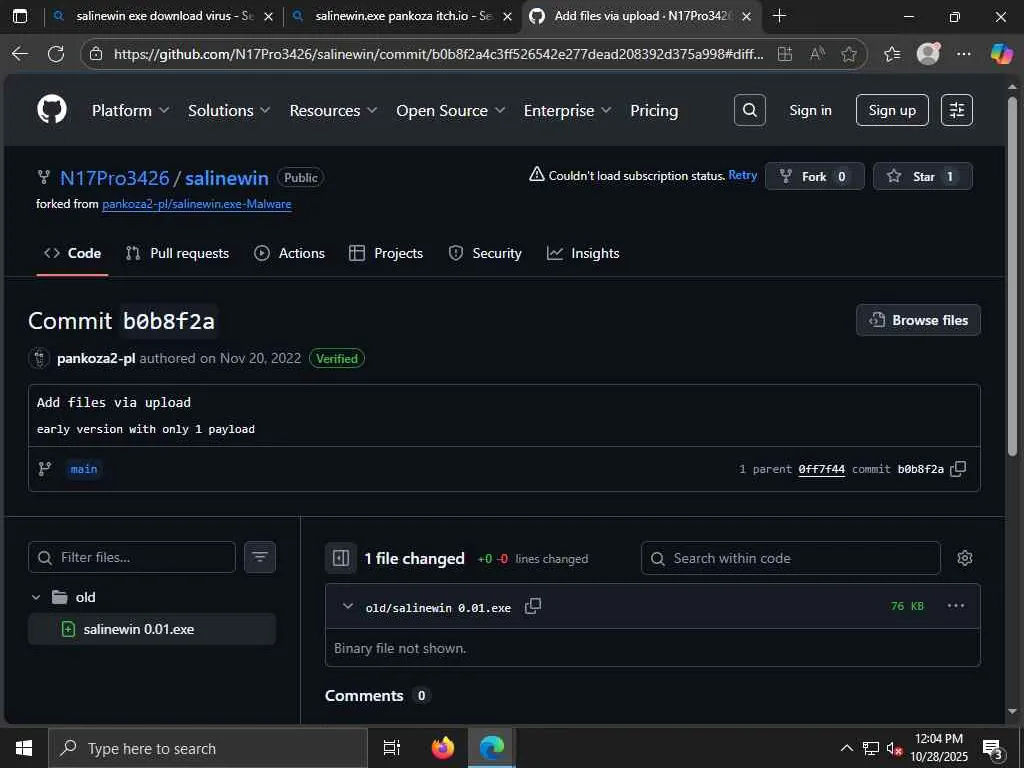Focus the Filter files input
The height and width of the screenshot is (768, 1024).
click(132, 557)
